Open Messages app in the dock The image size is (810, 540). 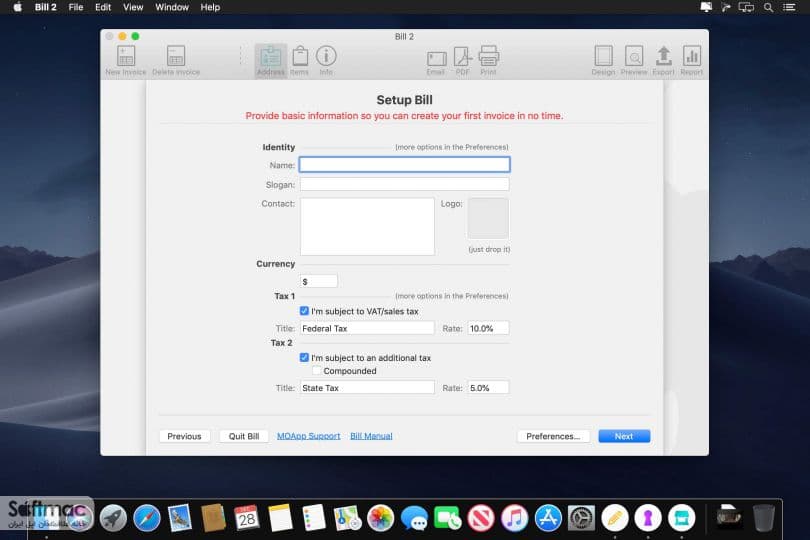414,518
